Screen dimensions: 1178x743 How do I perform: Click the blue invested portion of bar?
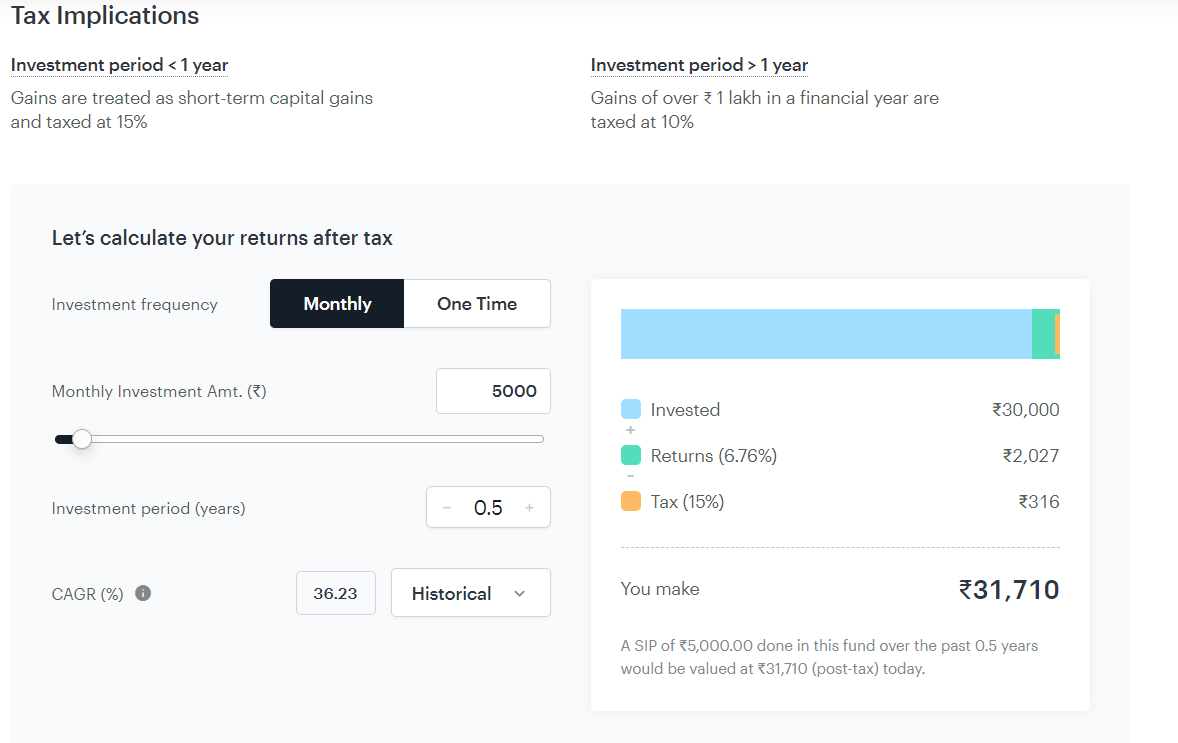826,334
